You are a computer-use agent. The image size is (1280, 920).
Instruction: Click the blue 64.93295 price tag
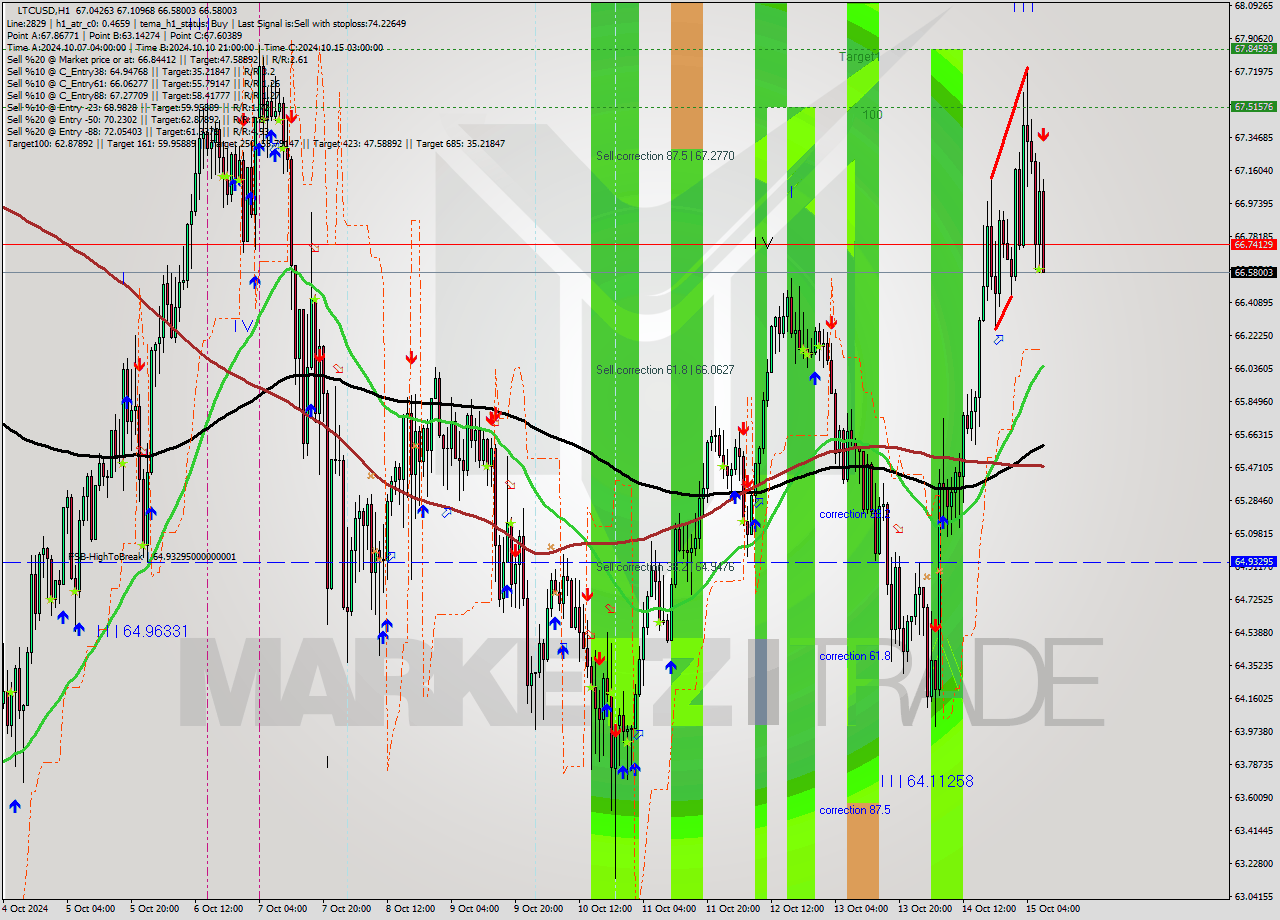click(x=1253, y=562)
